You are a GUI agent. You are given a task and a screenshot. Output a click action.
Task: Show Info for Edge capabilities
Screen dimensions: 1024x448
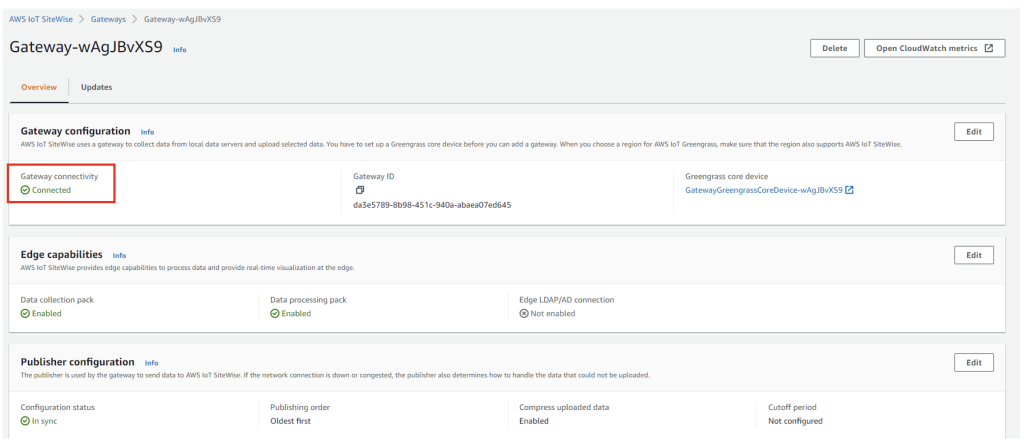click(119, 255)
